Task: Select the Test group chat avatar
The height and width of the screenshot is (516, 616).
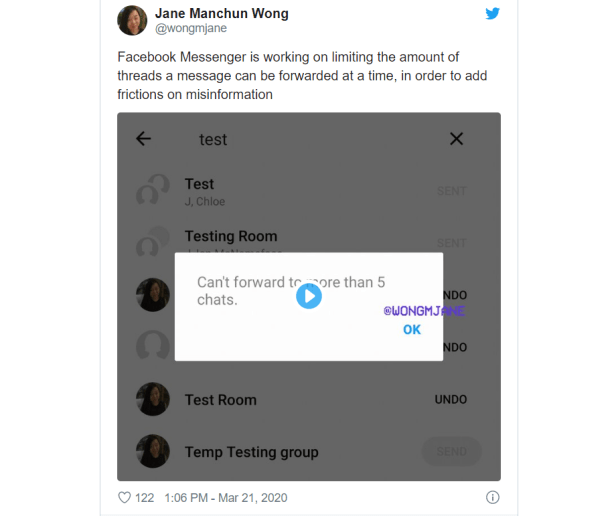Action: point(153,190)
